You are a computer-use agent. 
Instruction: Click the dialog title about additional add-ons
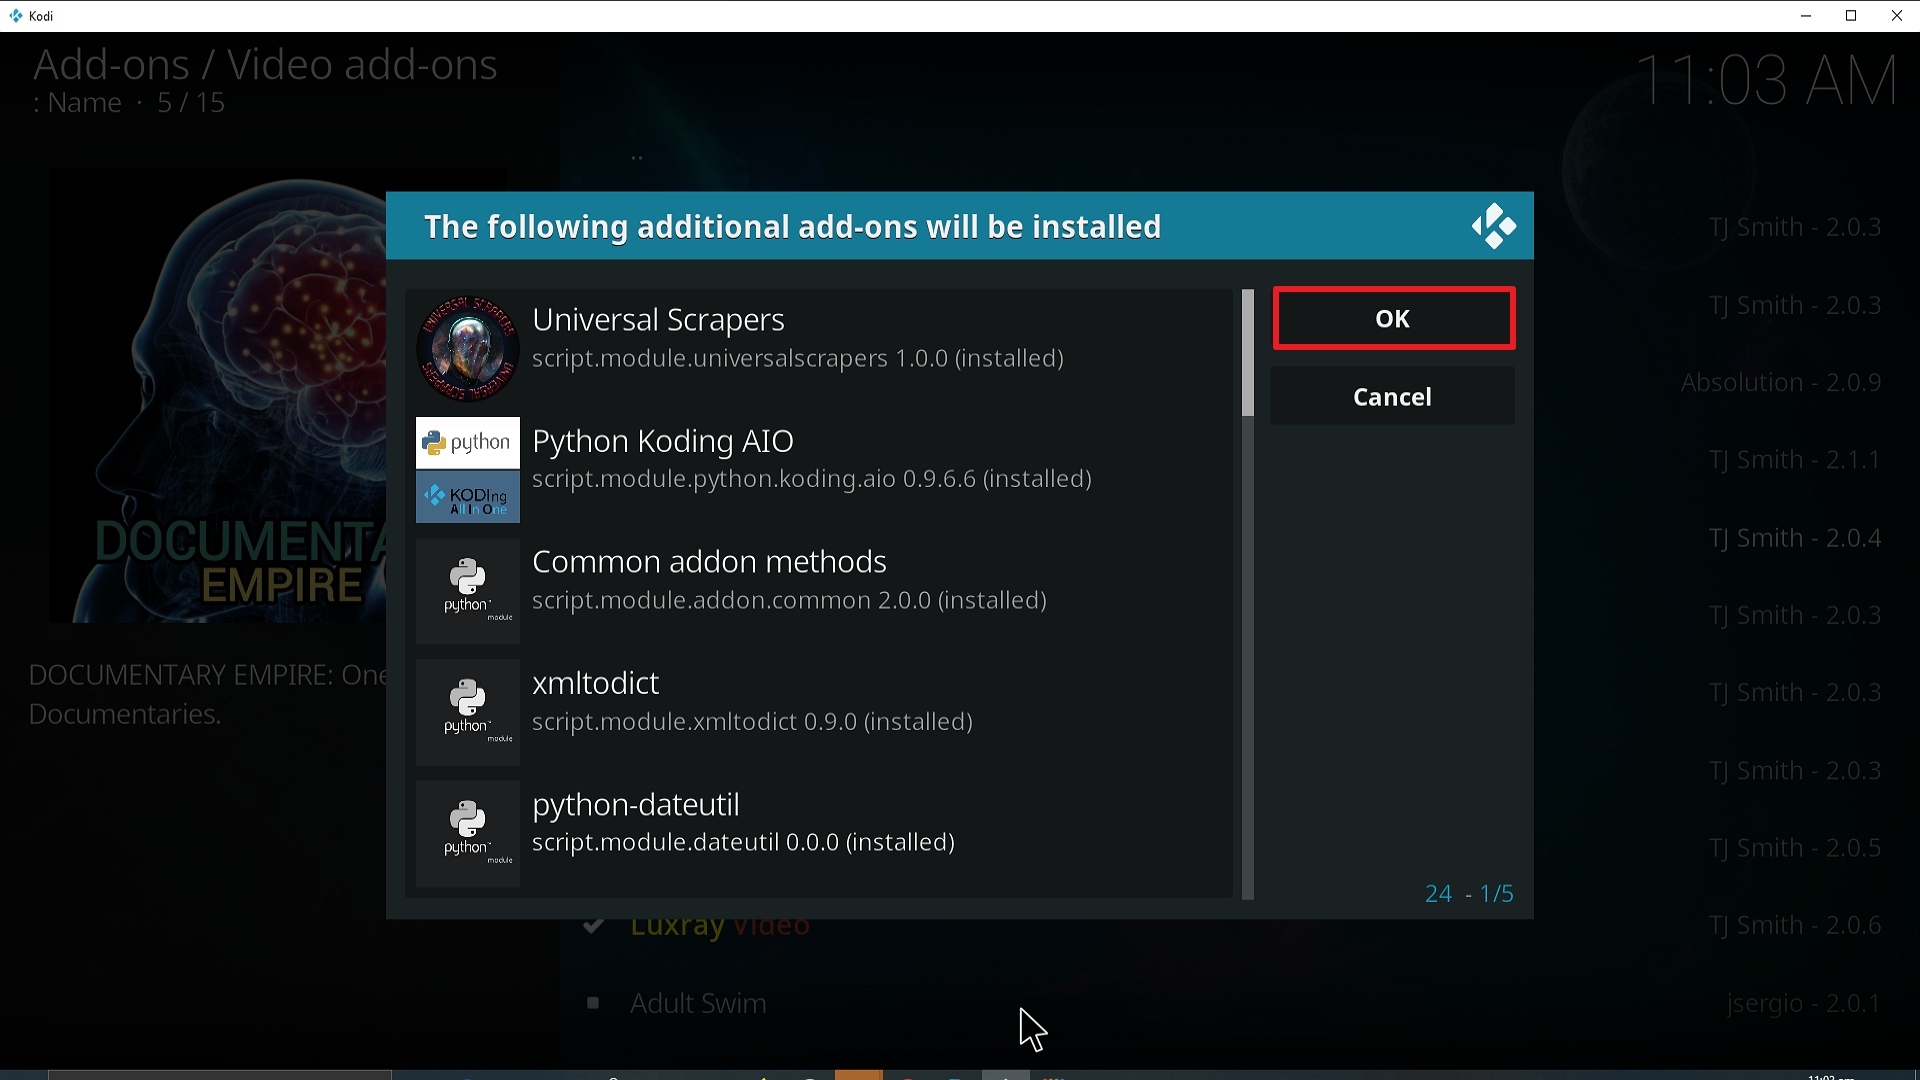point(793,227)
